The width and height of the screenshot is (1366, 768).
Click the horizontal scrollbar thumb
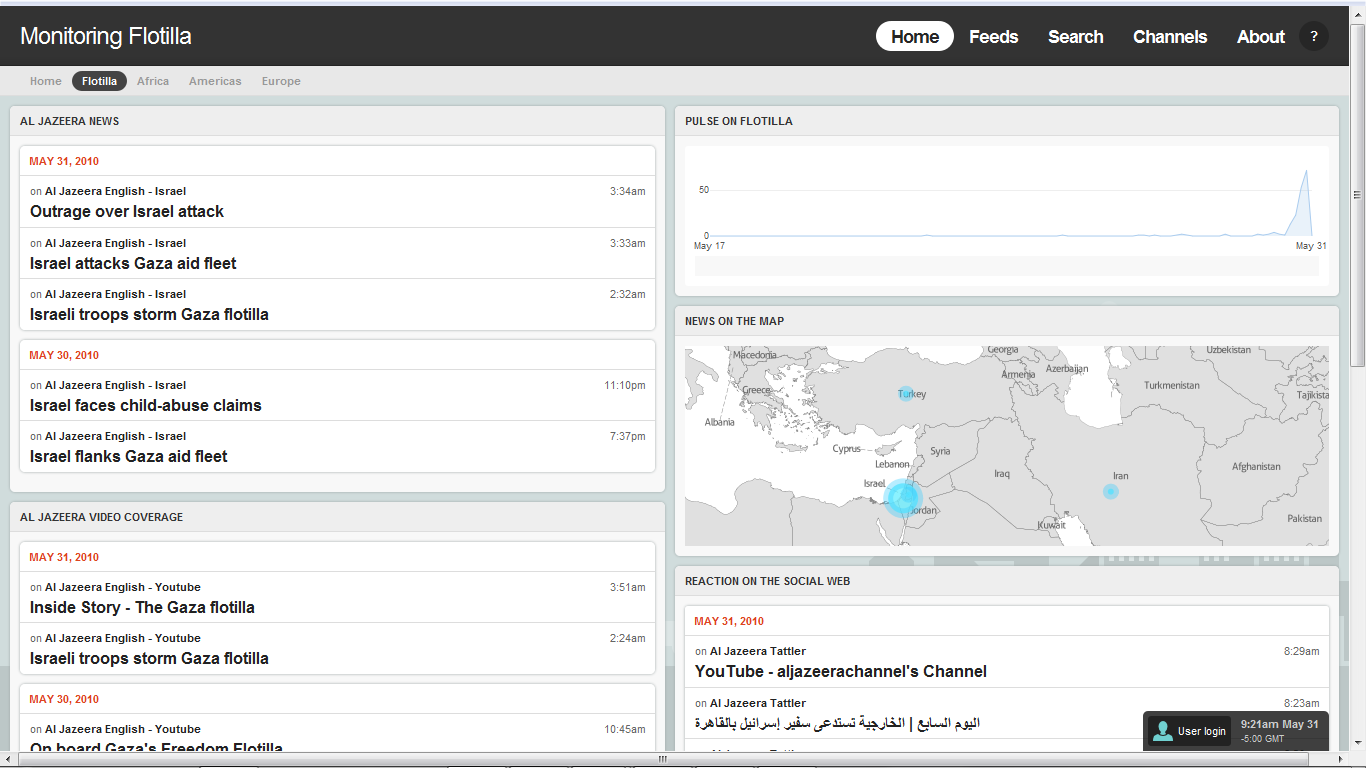[661, 760]
